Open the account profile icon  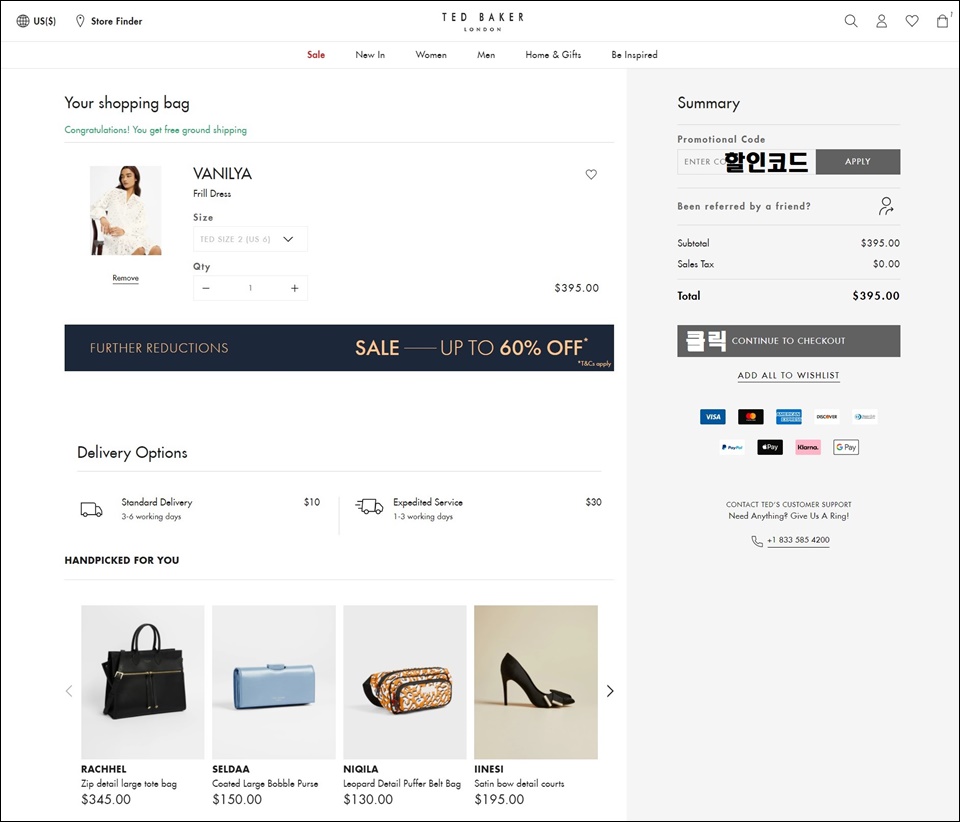[881, 21]
